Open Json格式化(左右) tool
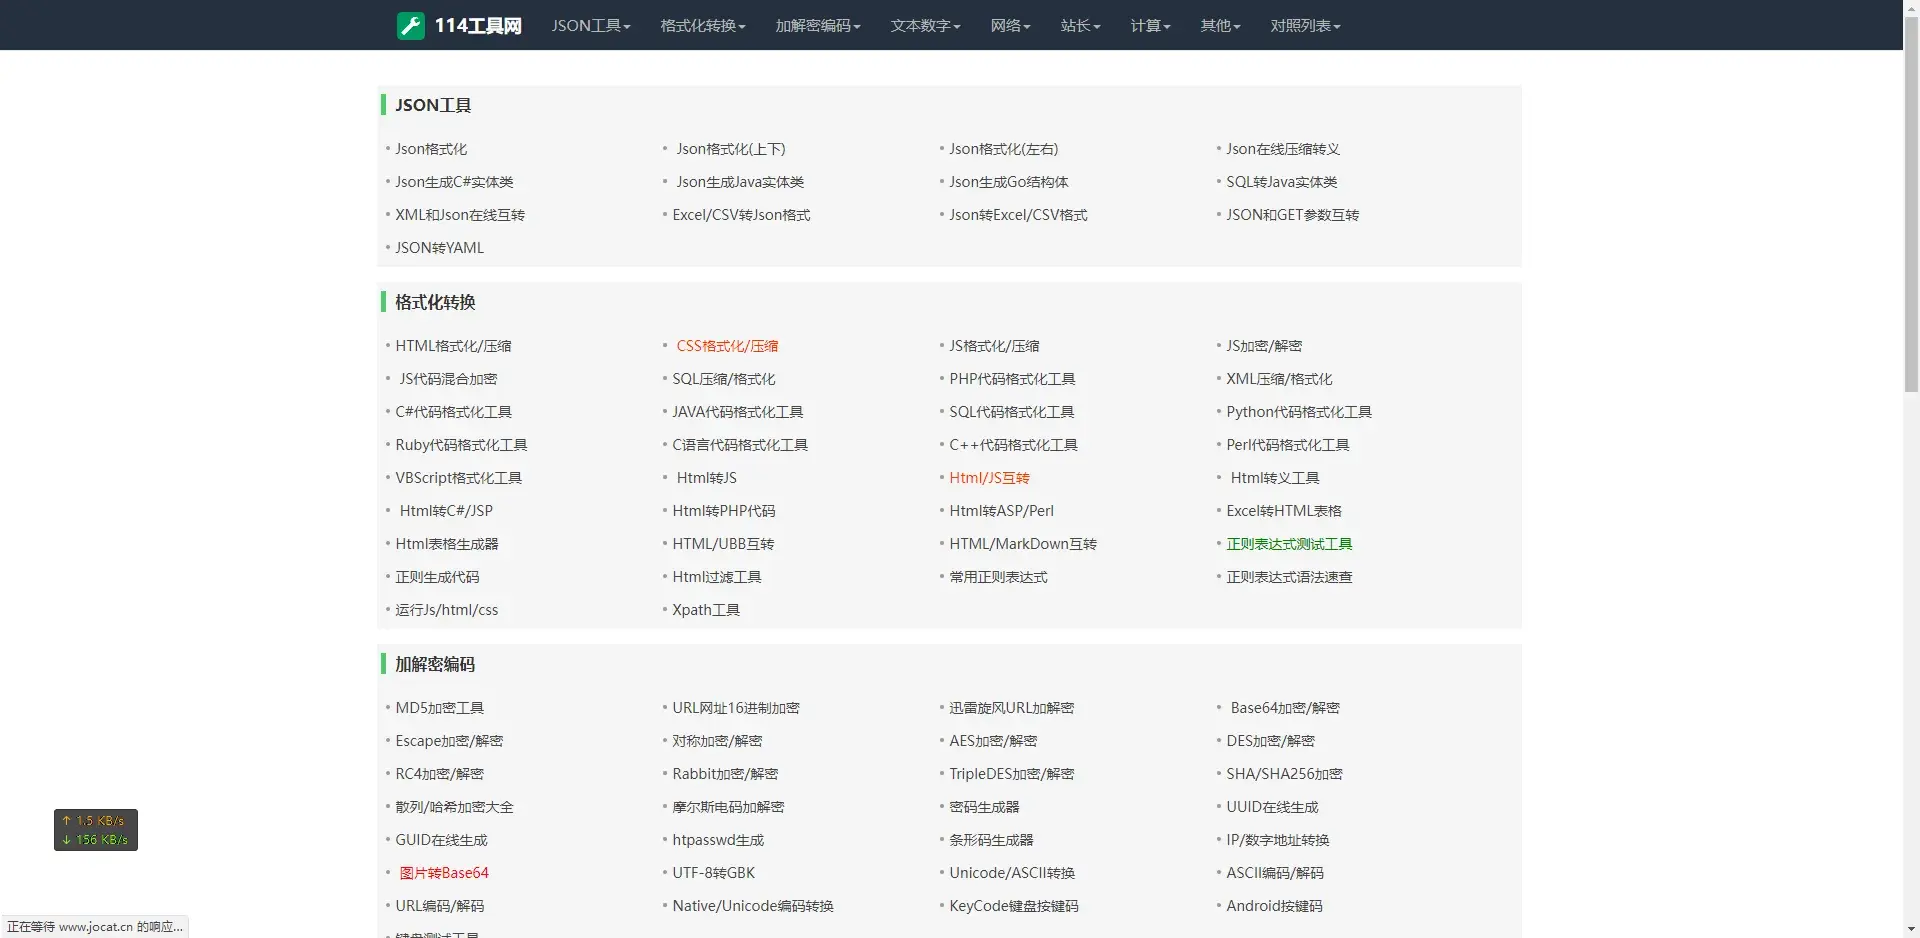 (x=1004, y=149)
